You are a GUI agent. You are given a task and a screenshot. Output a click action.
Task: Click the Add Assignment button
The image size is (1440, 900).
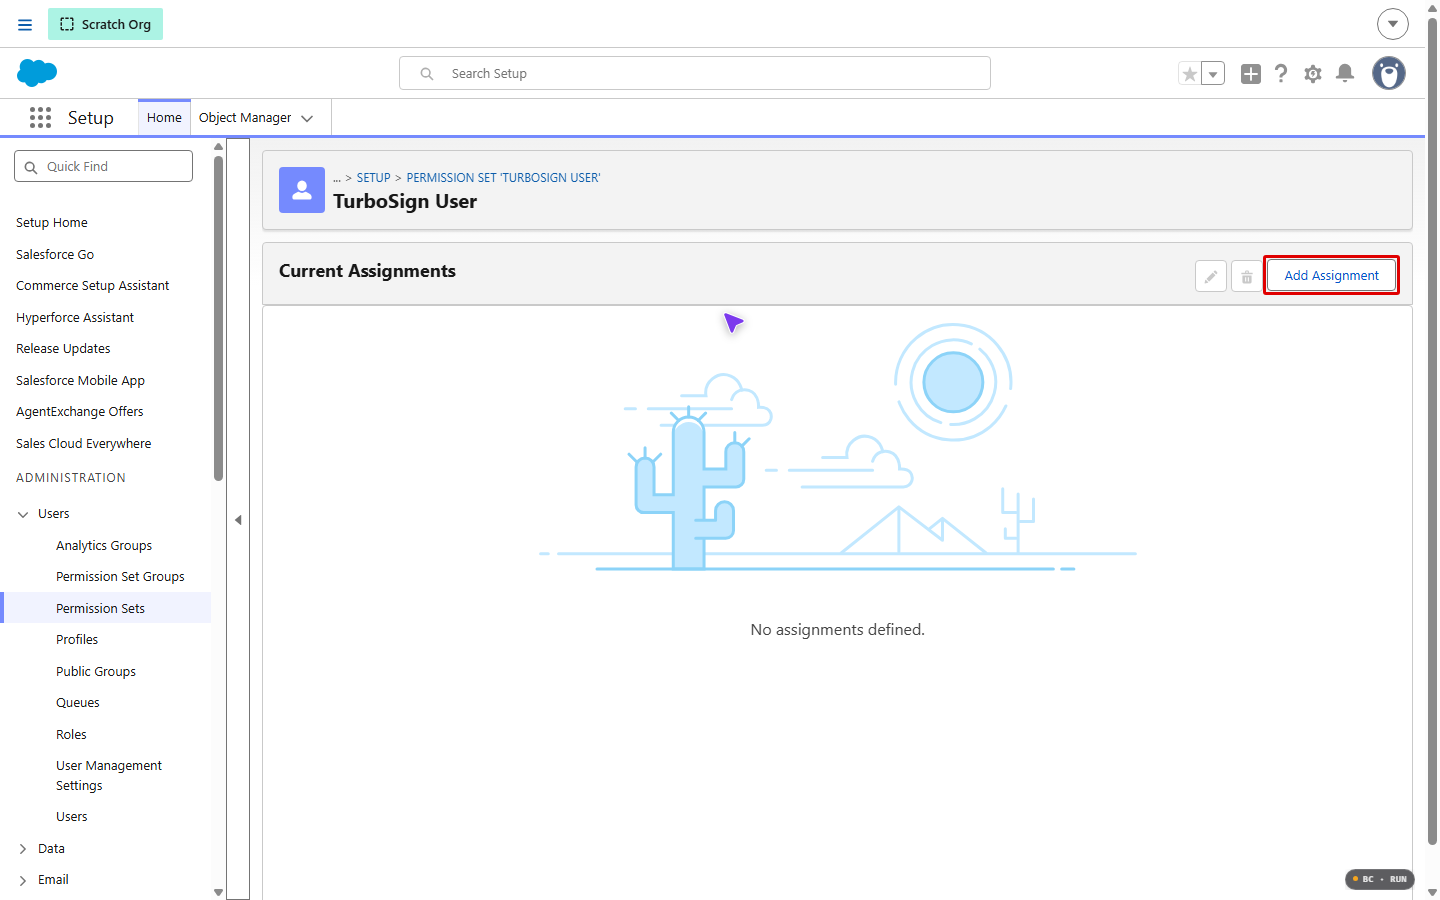click(x=1331, y=276)
